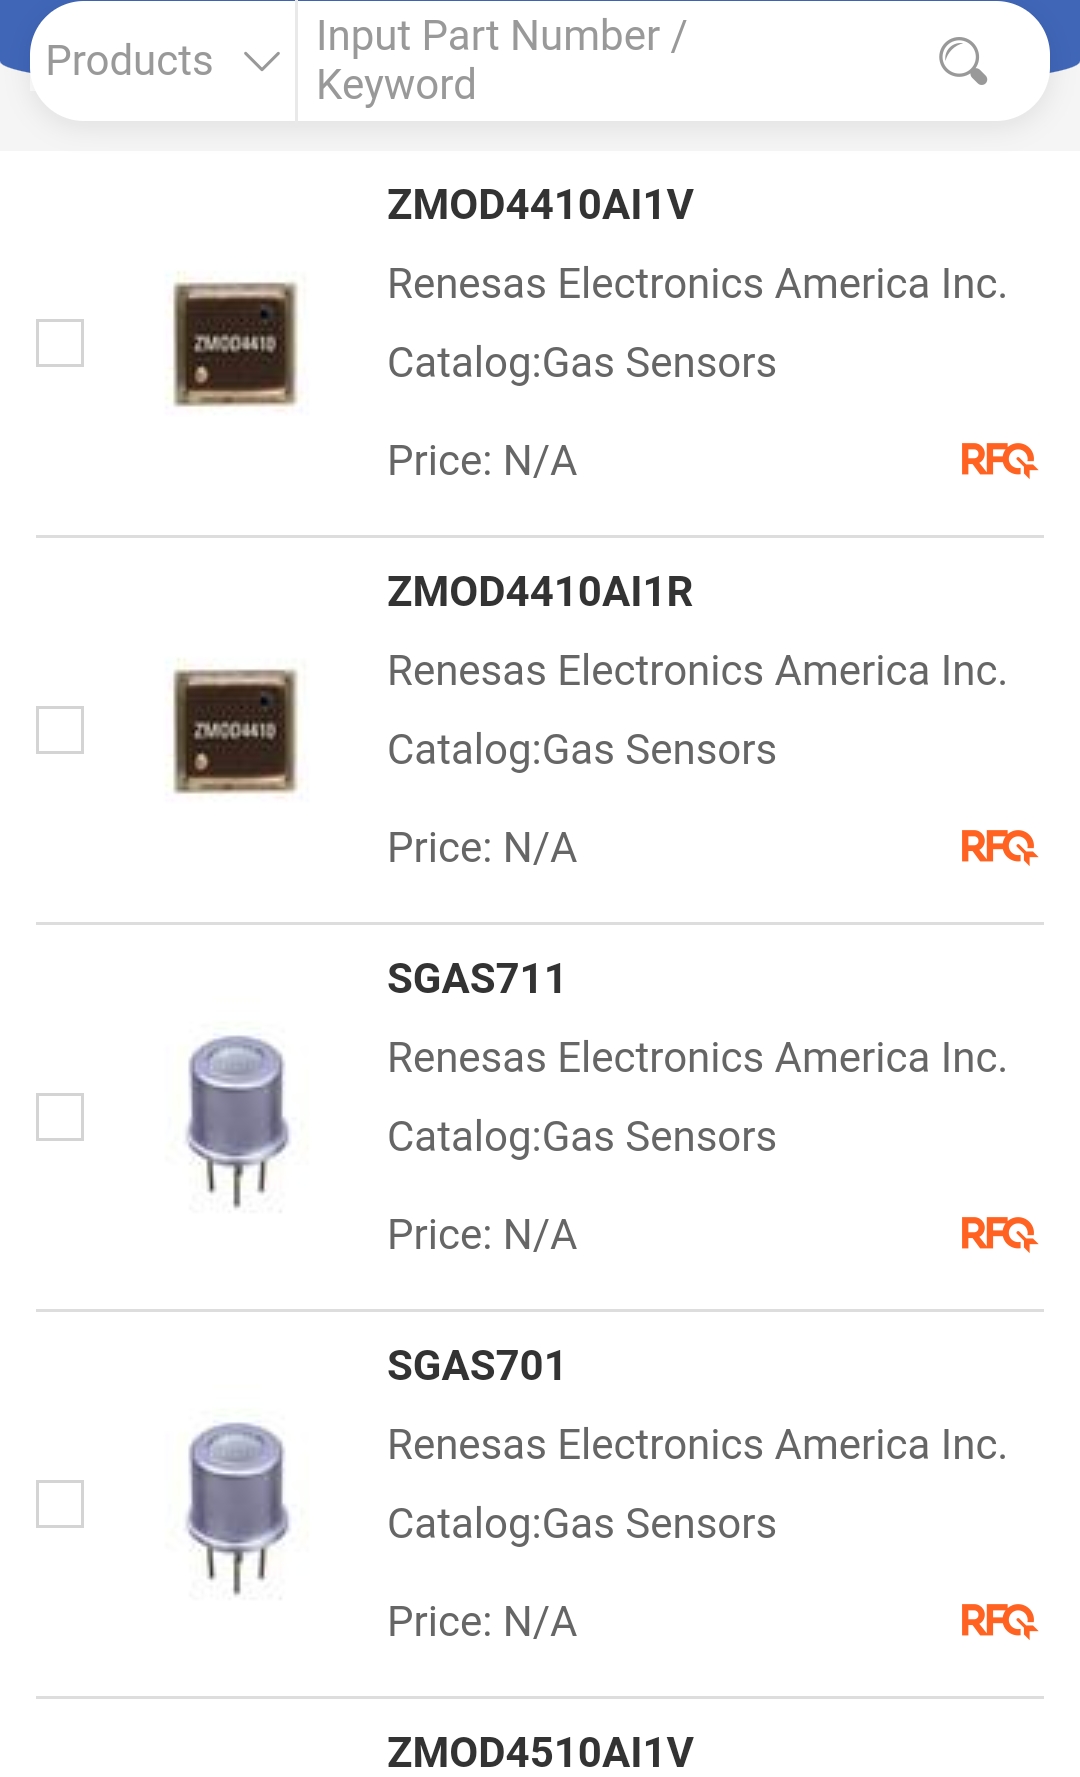The image size is (1080, 1777).
Task: Open RFQ icon for SGAS711
Action: pyautogui.click(x=999, y=1234)
